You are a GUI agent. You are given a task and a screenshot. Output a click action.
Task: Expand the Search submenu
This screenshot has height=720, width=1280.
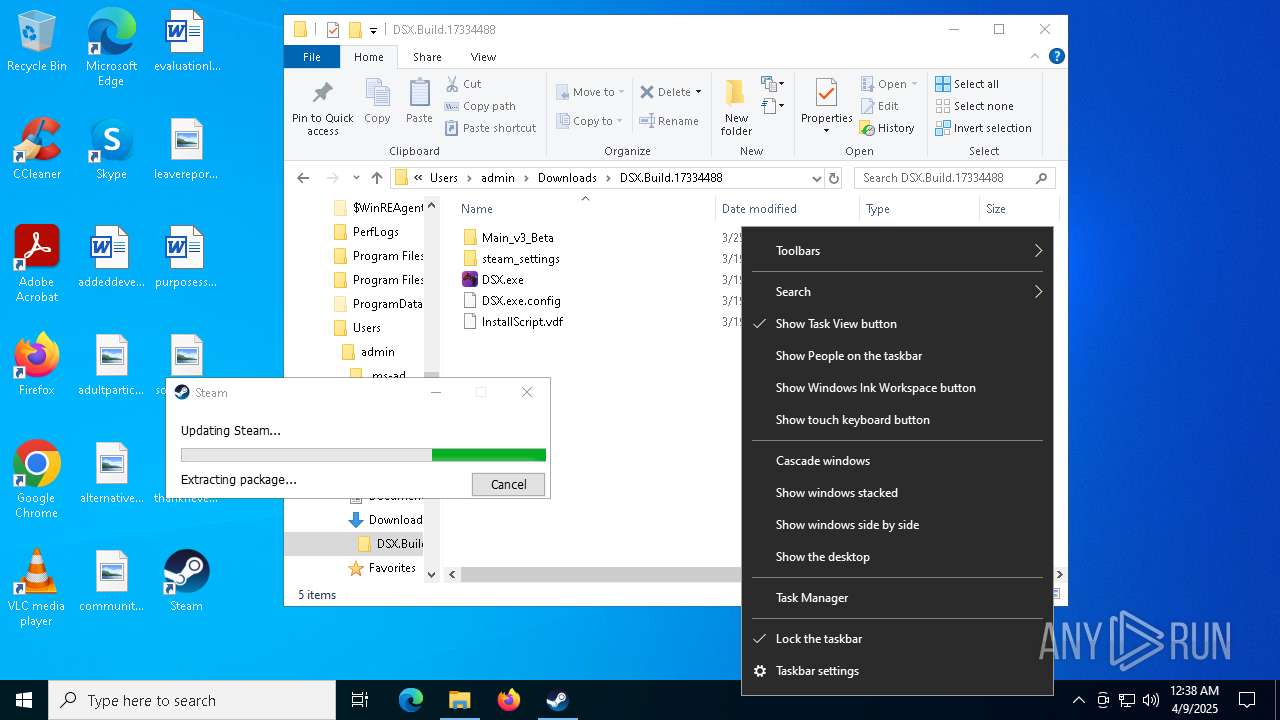tap(897, 292)
